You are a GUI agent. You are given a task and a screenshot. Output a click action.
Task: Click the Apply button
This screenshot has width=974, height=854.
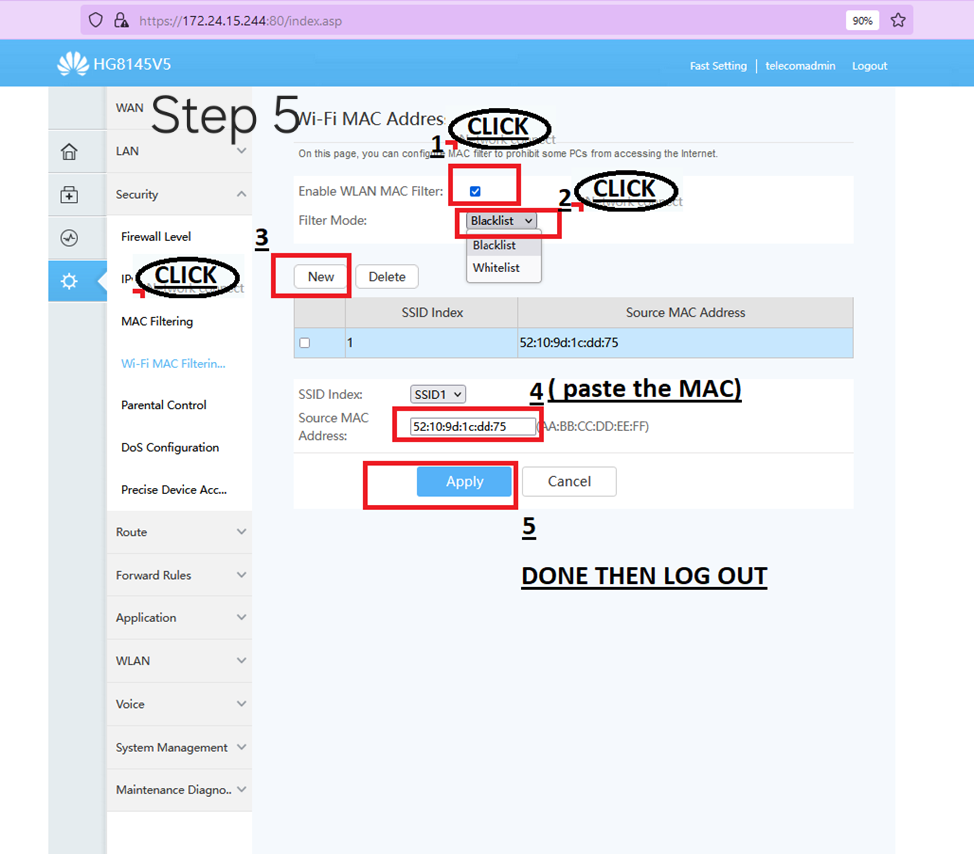coord(465,481)
